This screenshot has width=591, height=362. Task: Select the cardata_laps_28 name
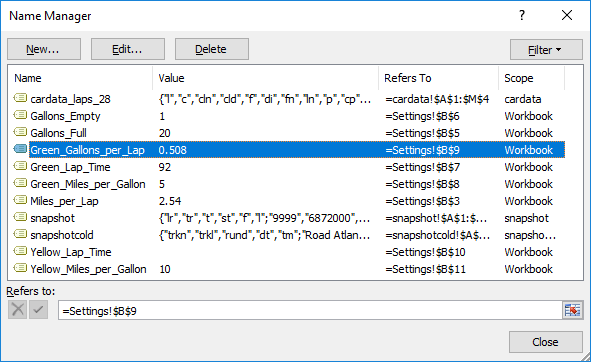coord(70,99)
